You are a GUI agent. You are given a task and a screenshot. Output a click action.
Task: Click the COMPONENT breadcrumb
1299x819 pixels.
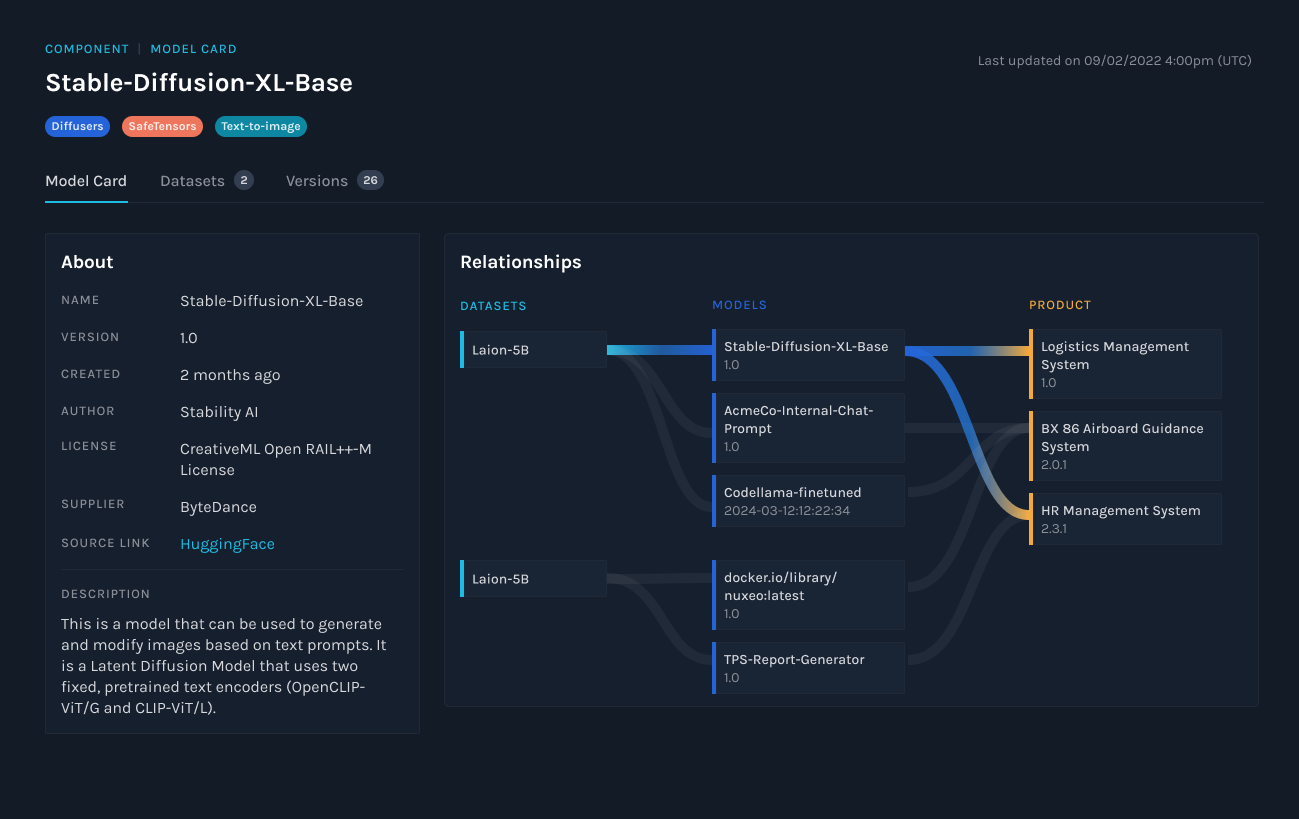coord(87,48)
